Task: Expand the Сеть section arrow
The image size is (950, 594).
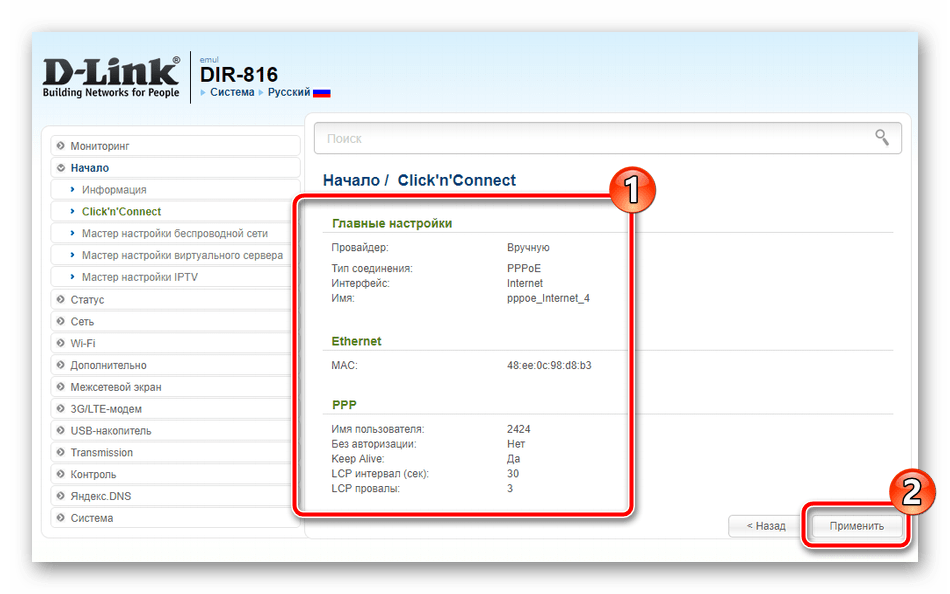Action: [x=61, y=321]
